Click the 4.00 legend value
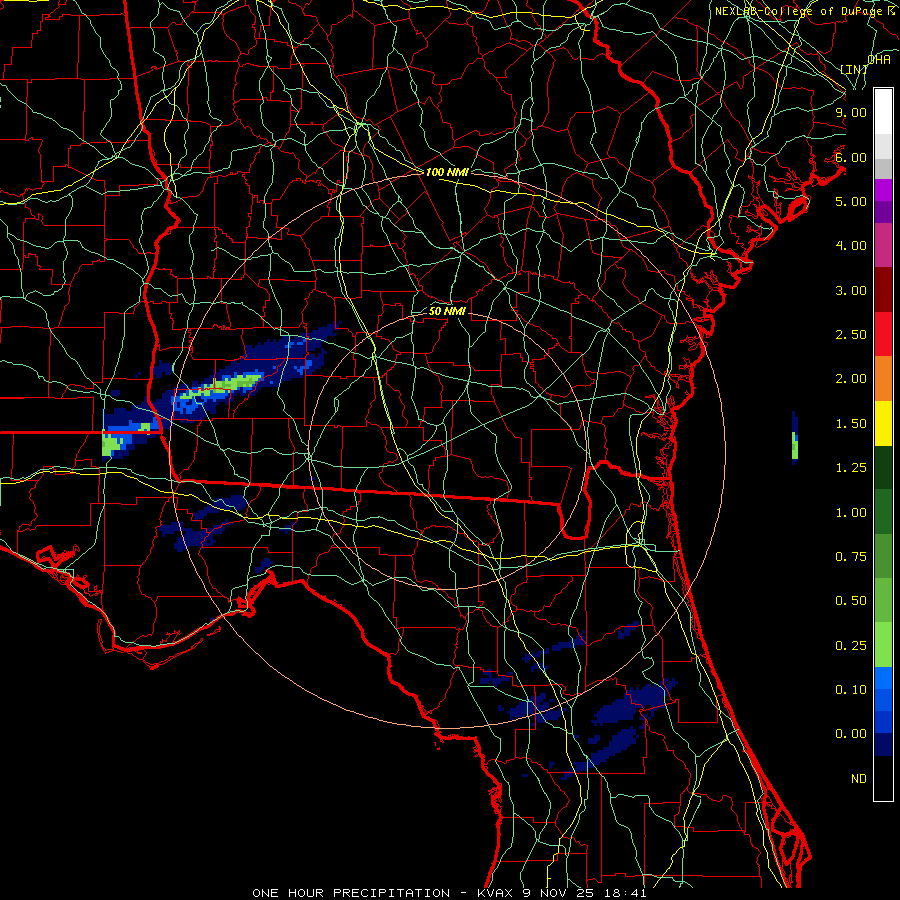 click(x=851, y=246)
